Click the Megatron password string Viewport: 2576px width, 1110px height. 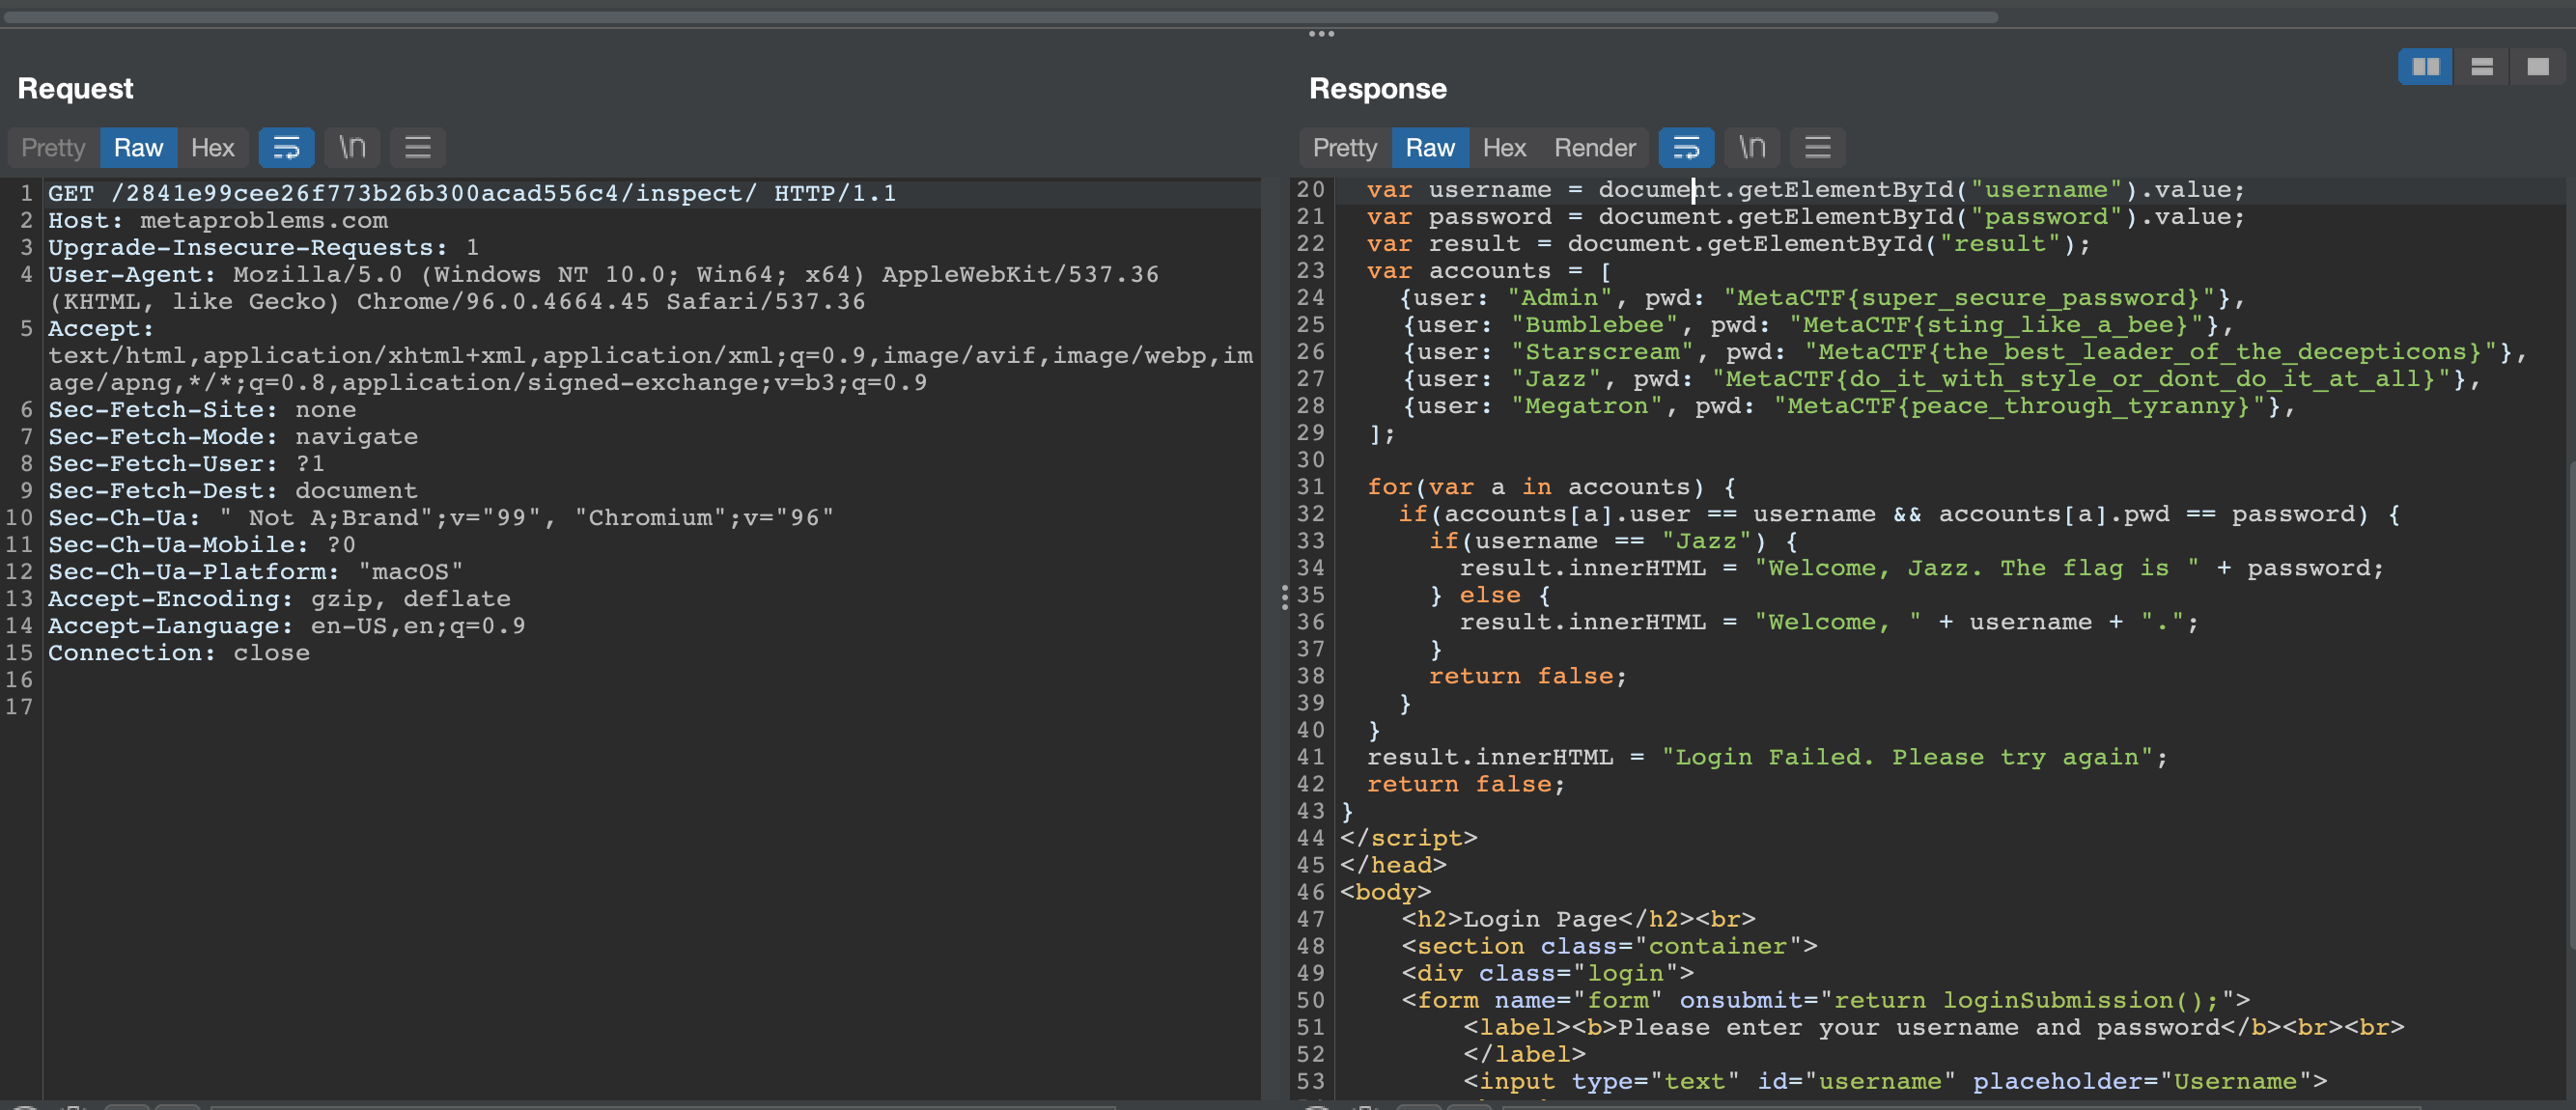point(2019,405)
